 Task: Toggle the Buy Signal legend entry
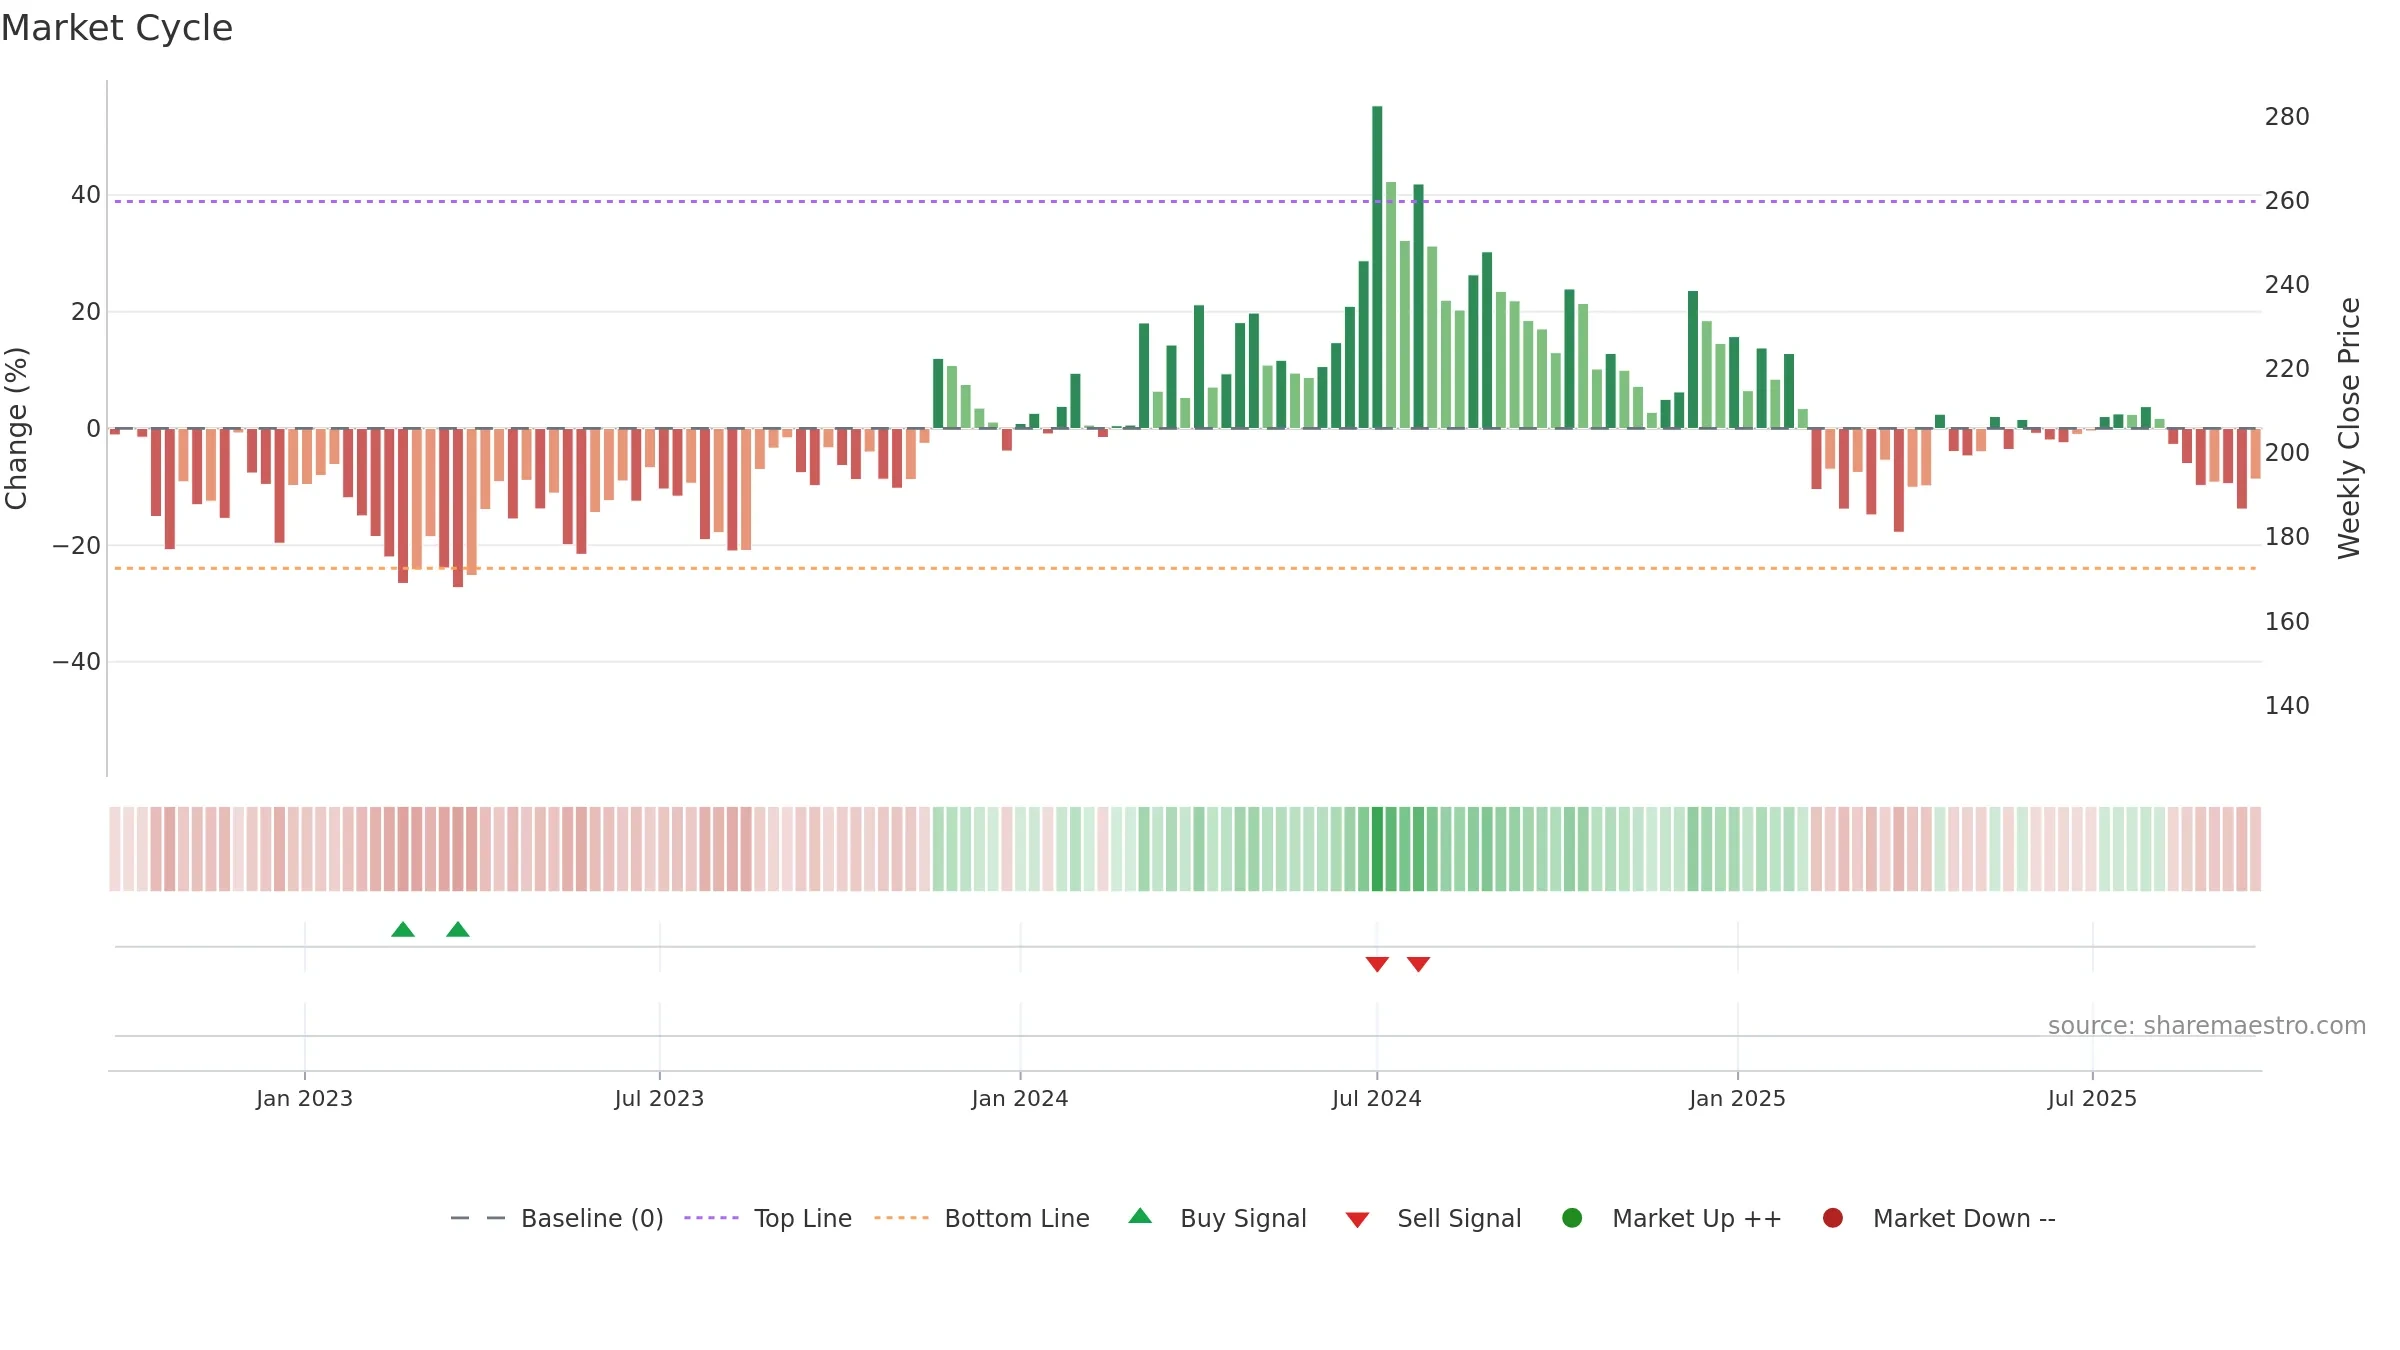pos(1217,1218)
